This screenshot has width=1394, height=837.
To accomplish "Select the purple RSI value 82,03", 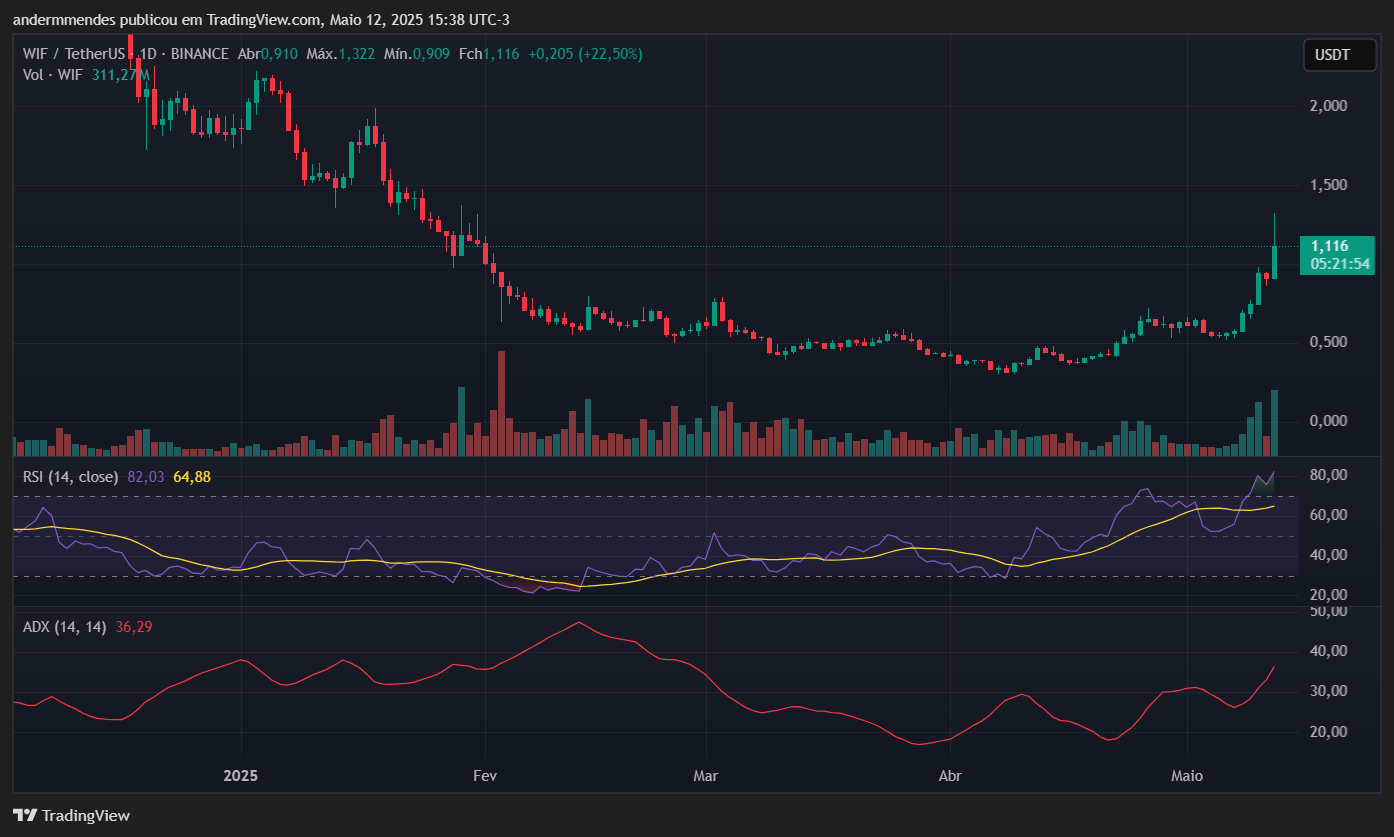I will [146, 477].
